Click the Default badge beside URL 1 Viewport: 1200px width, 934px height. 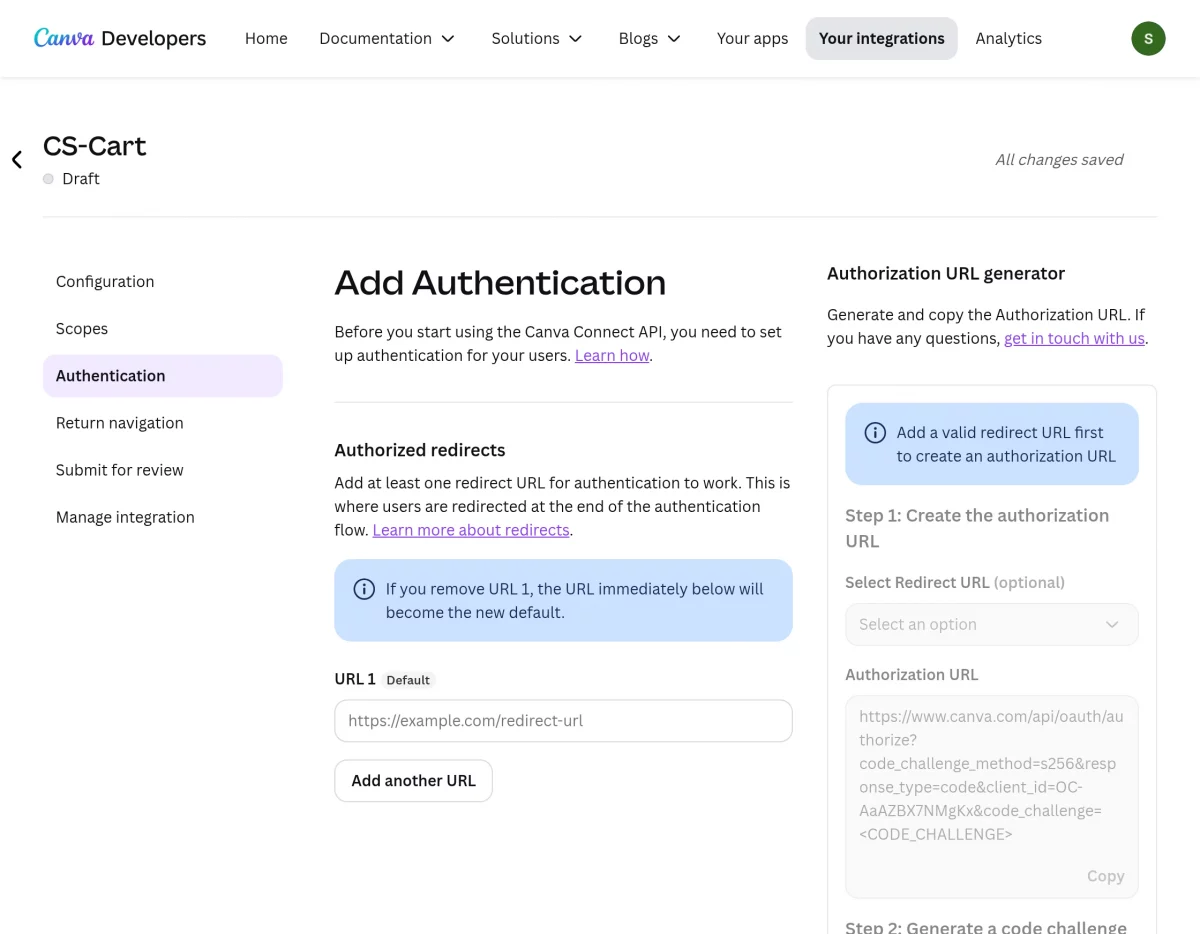408,680
